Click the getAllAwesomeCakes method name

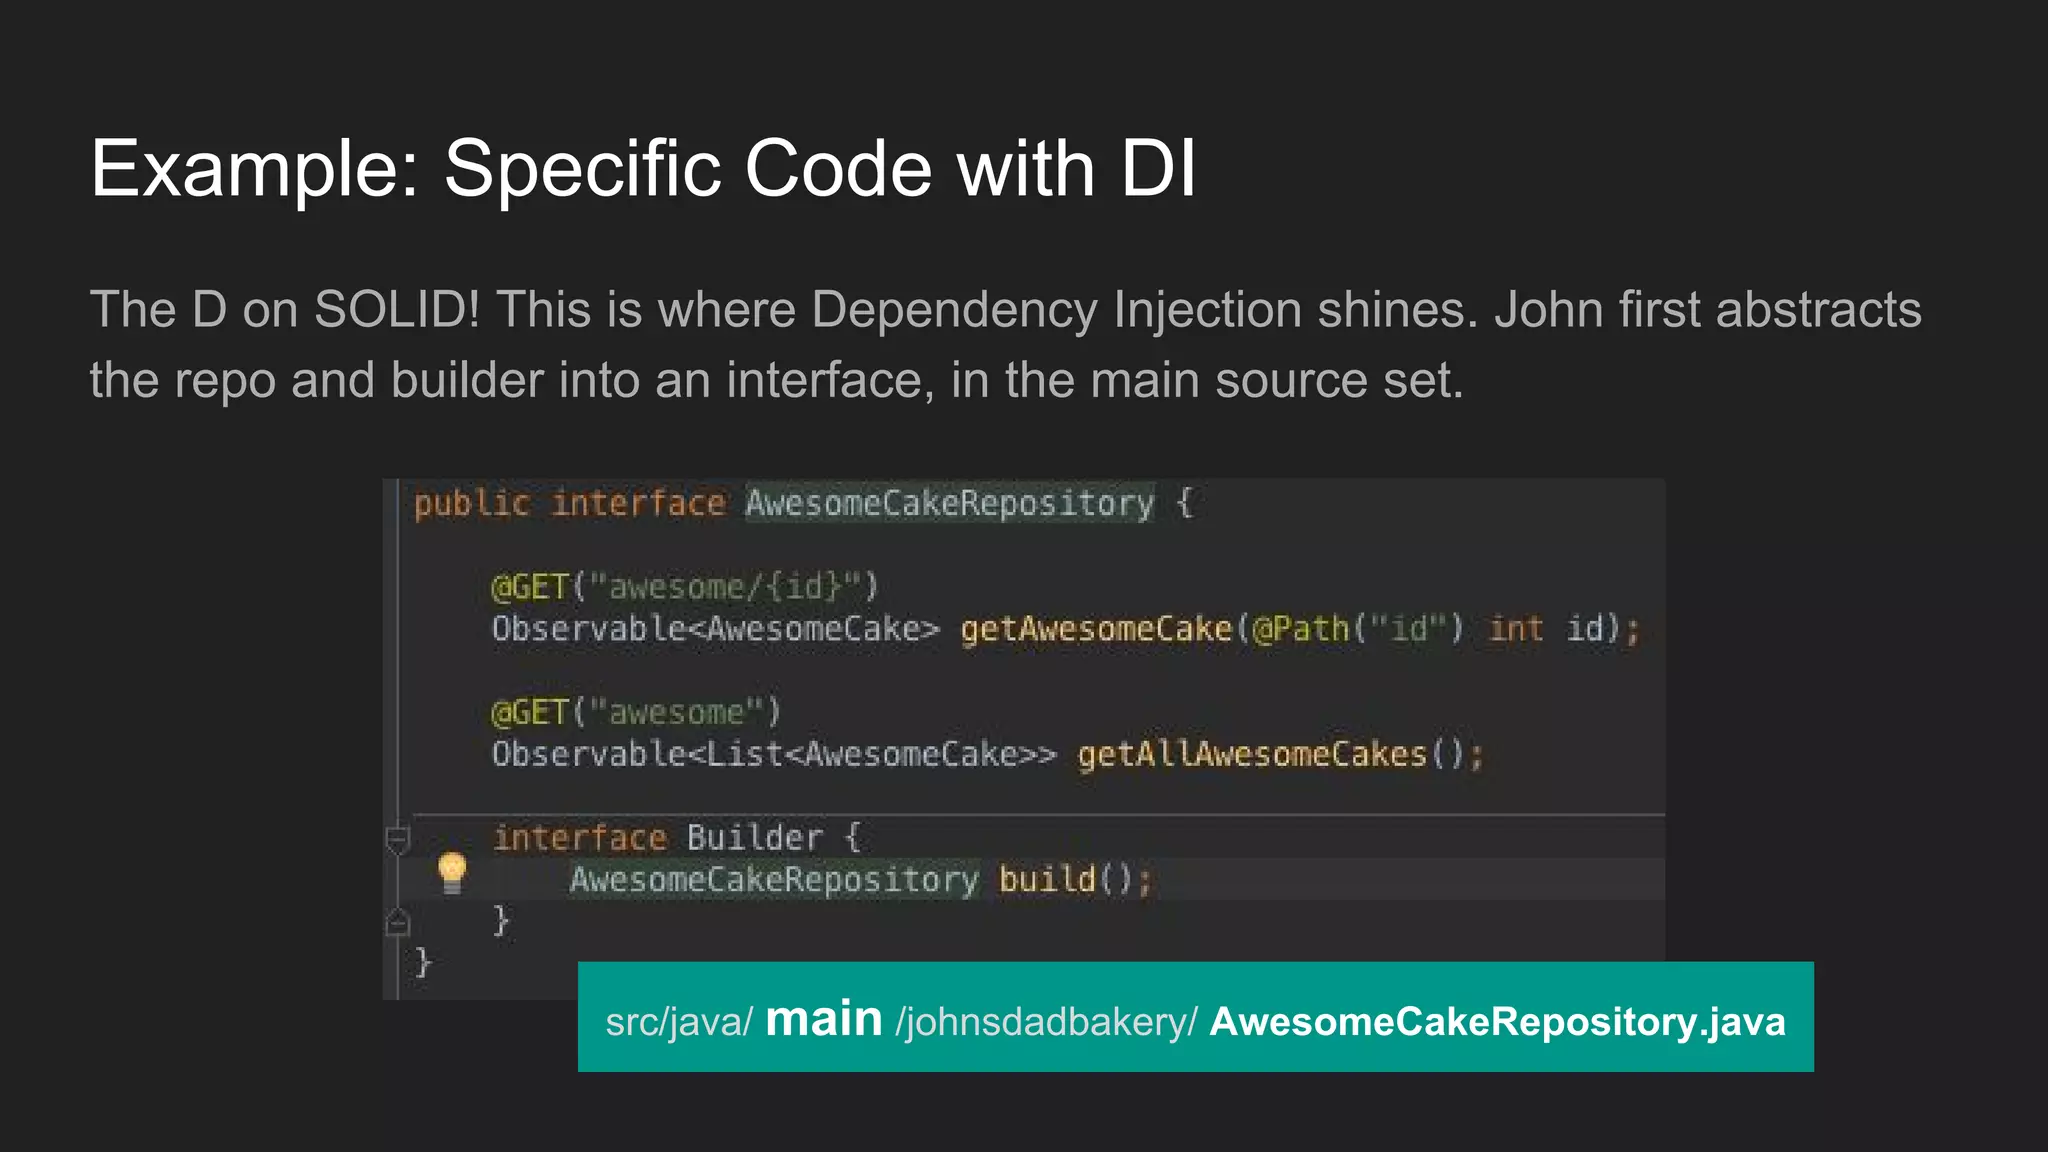[x=1252, y=754]
